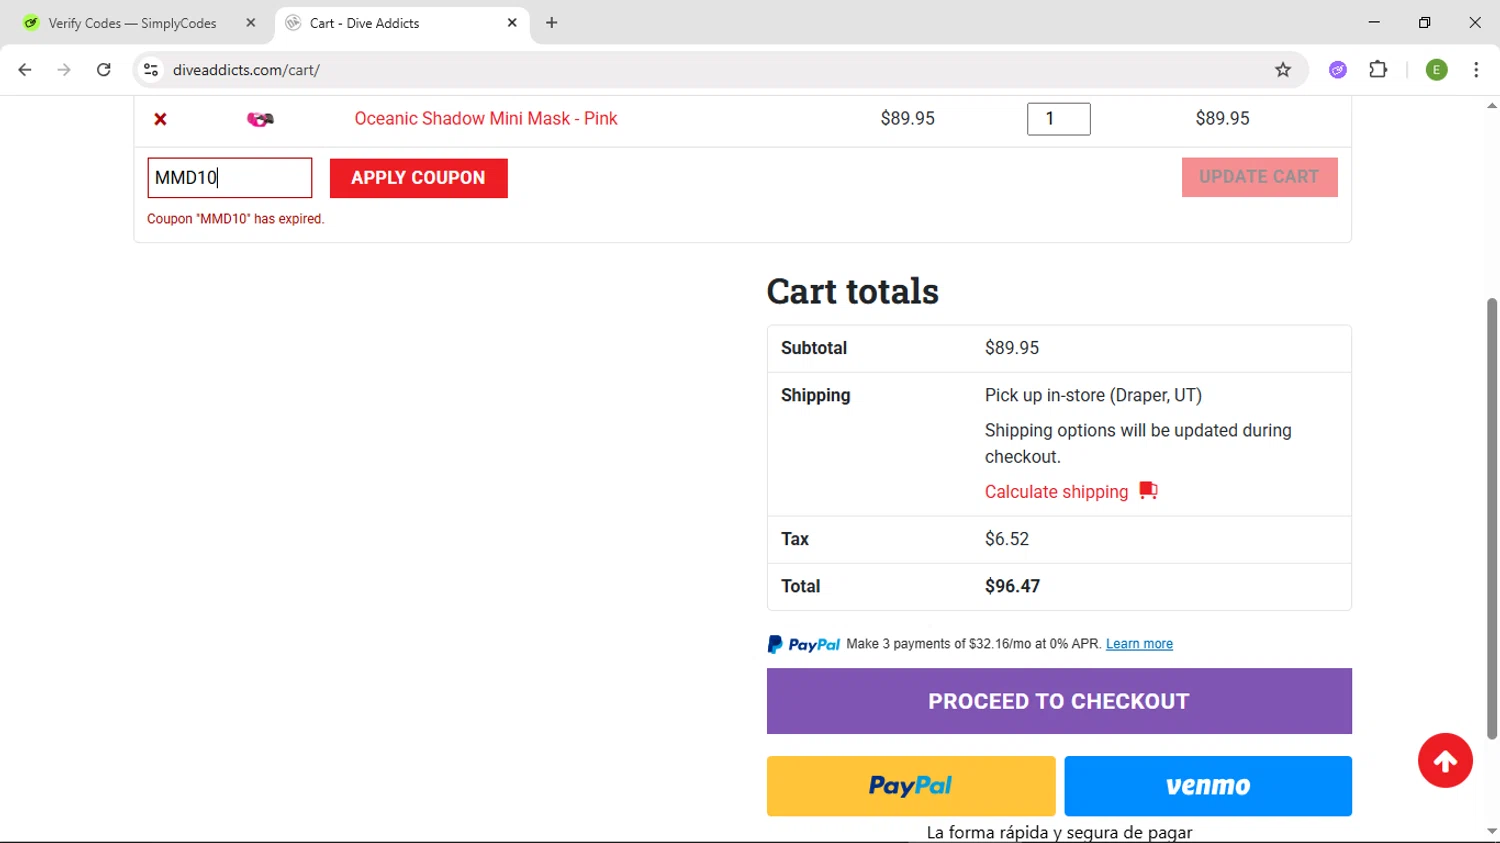Close the Cart - Dive Addicts tab
The height and width of the screenshot is (843, 1500).
[x=512, y=23]
